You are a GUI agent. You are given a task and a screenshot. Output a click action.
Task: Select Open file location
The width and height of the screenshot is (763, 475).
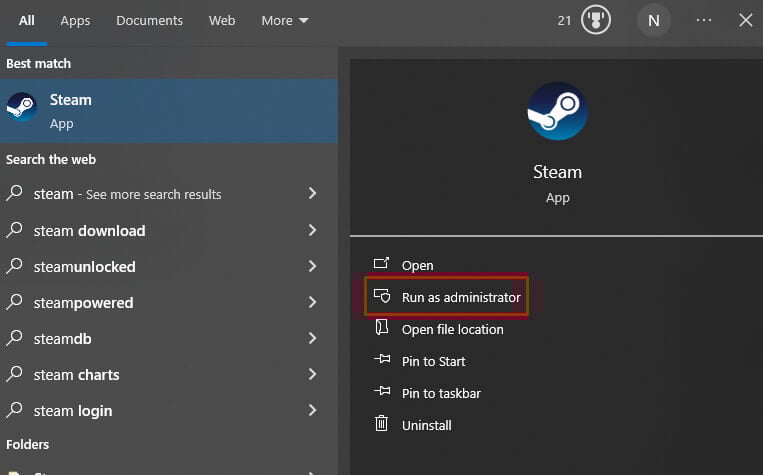click(x=453, y=329)
